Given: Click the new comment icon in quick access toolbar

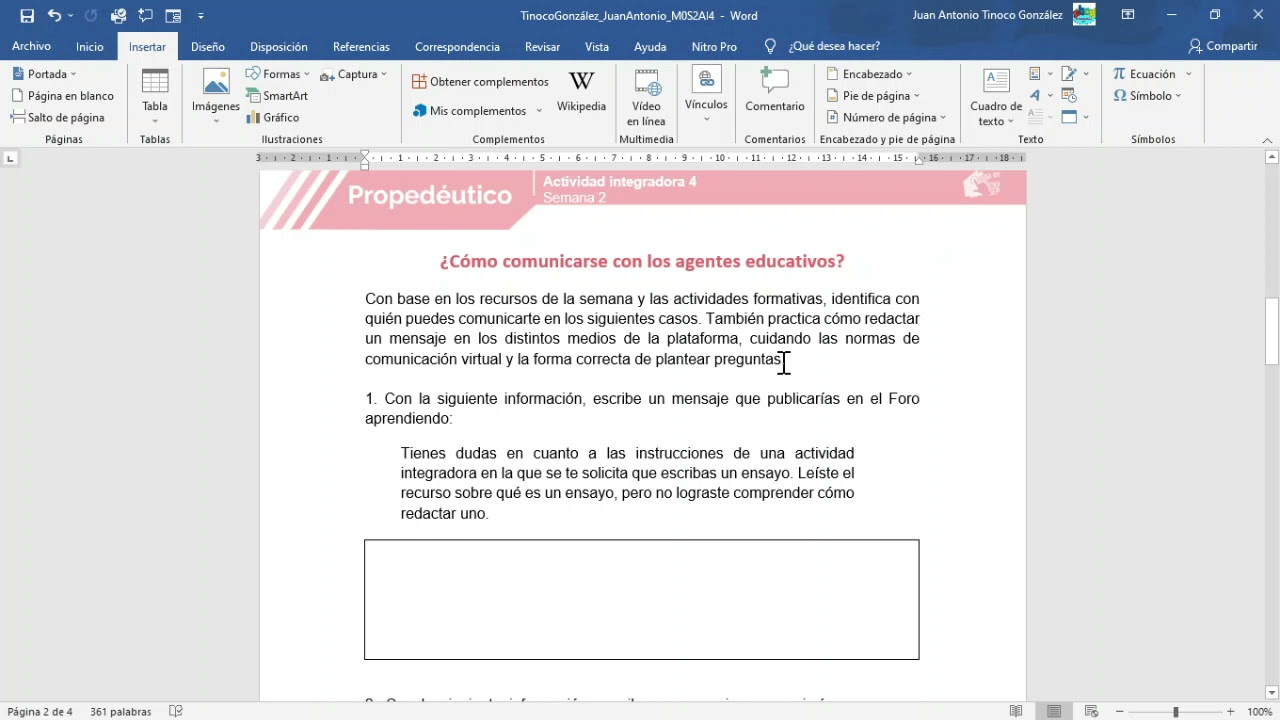Looking at the screenshot, I should 146,15.
